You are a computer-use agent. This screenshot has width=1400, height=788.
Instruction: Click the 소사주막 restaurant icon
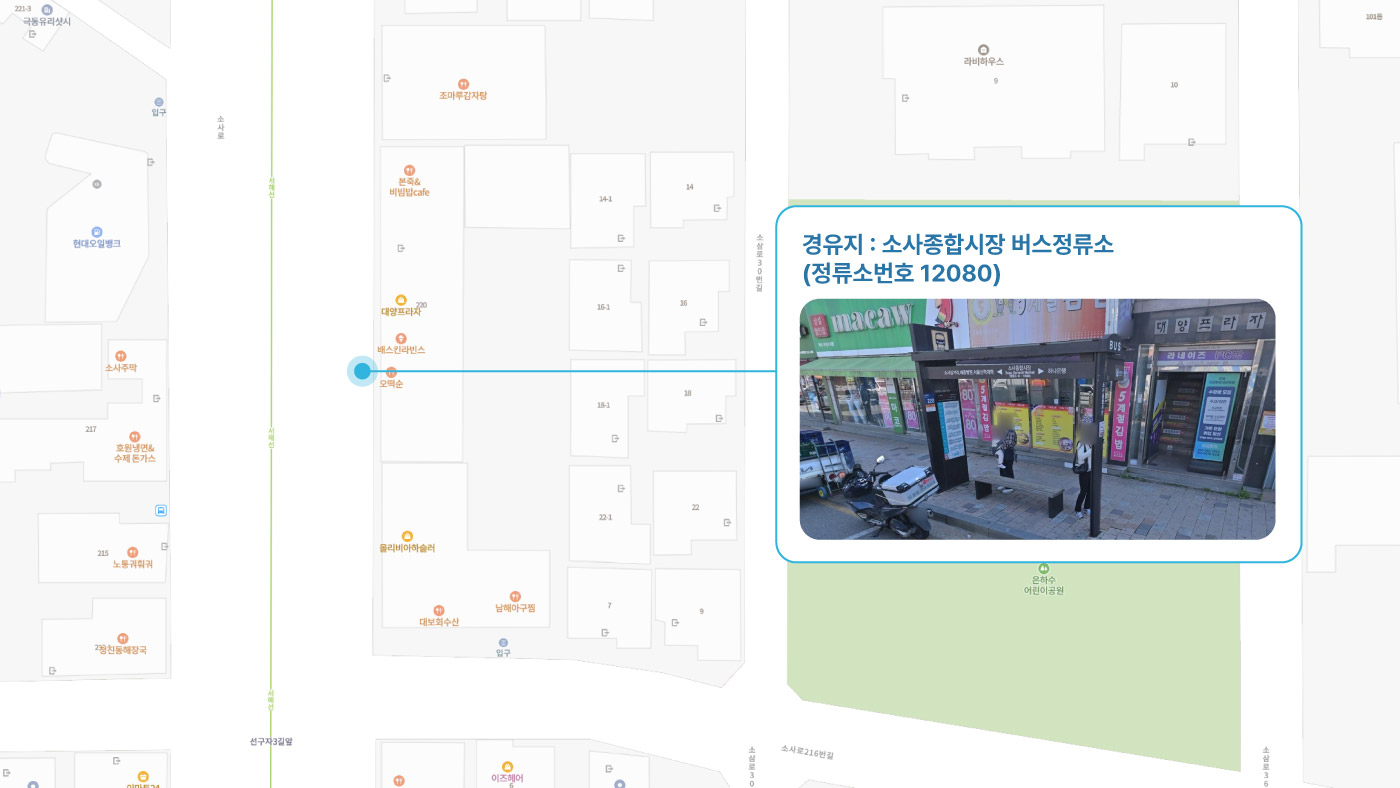coord(121,356)
